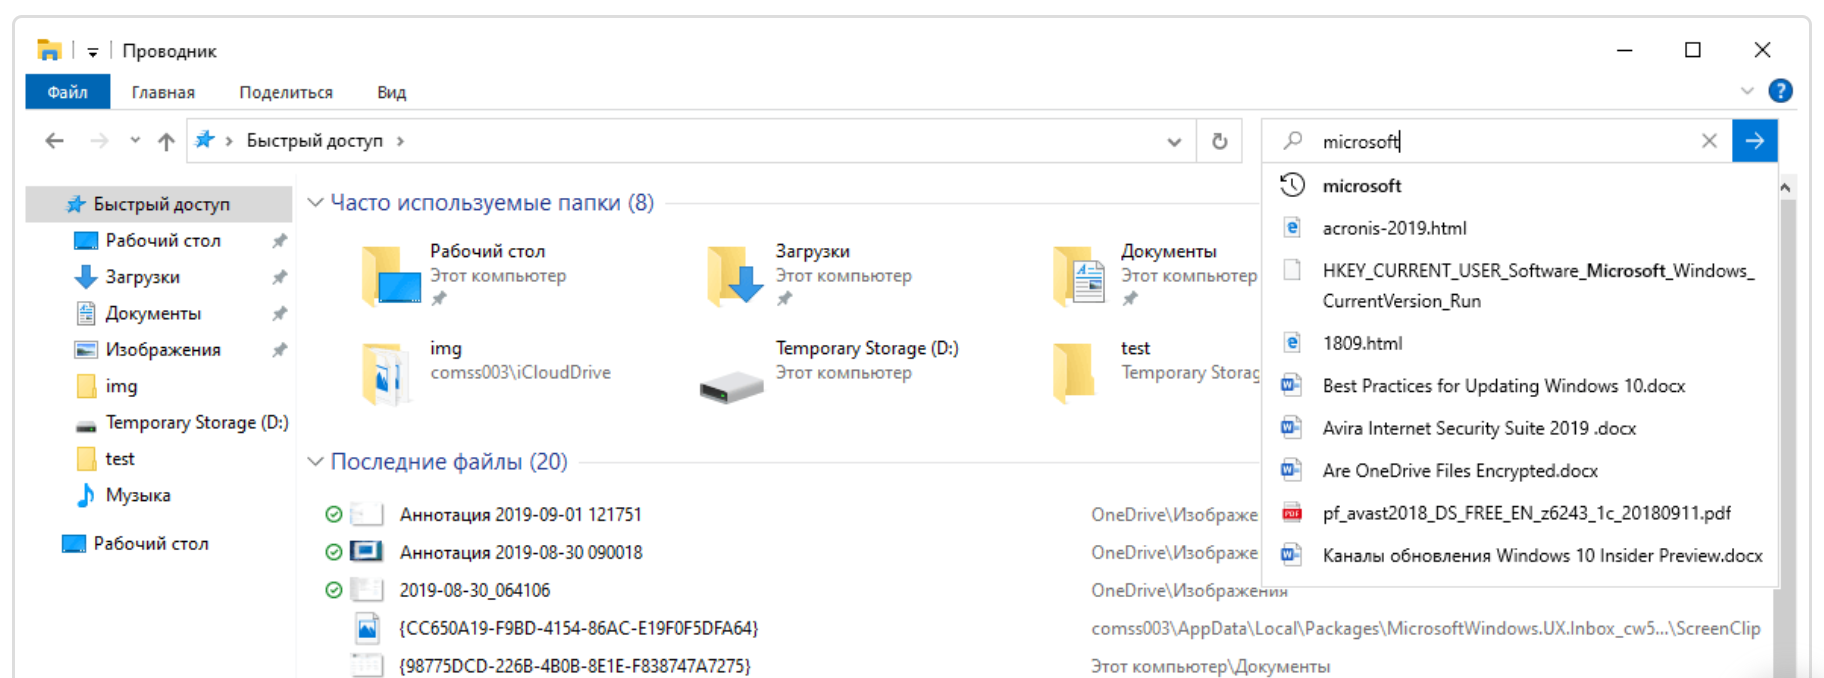Expand the ribbon with the chevron
1824x678 pixels.
coord(1747,91)
